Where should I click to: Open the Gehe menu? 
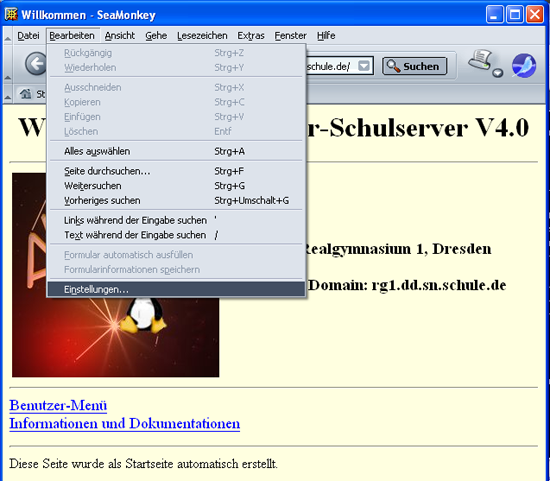coord(156,36)
